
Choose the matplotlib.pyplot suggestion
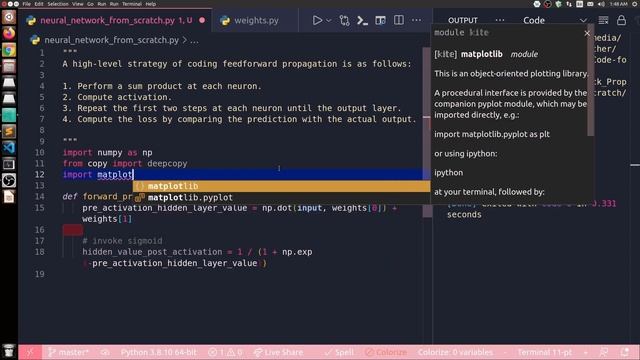point(281,198)
